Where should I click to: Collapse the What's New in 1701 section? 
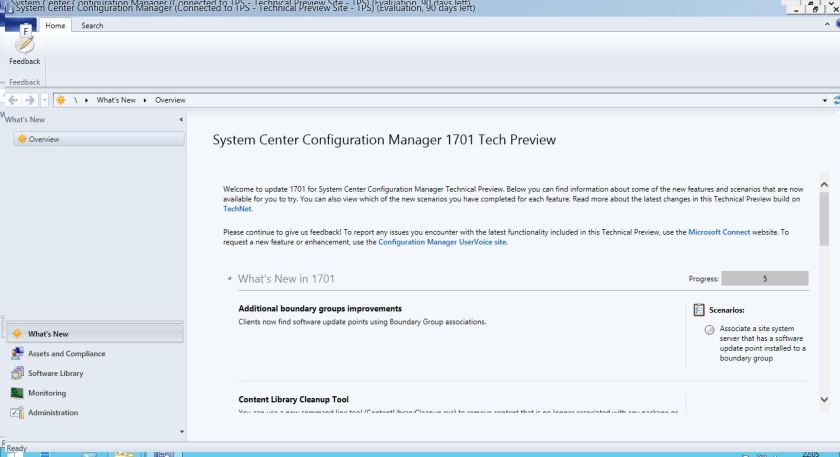tap(229, 279)
